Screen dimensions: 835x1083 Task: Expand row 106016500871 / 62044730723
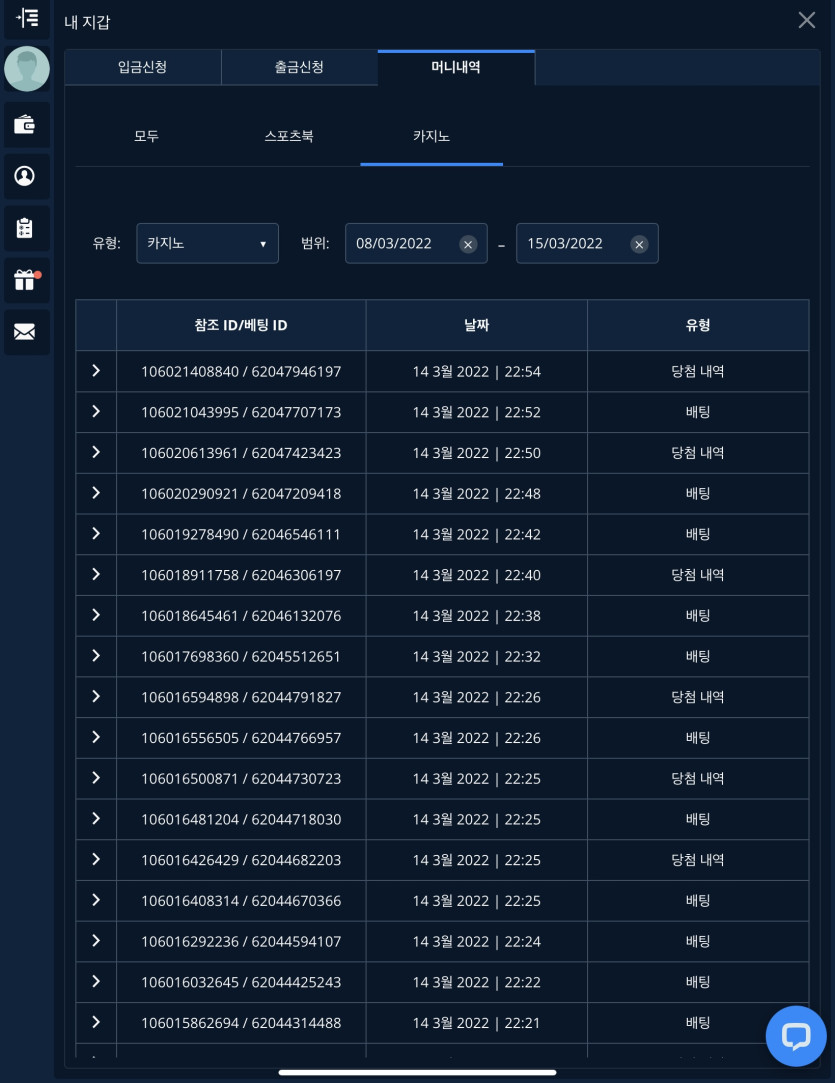96,778
